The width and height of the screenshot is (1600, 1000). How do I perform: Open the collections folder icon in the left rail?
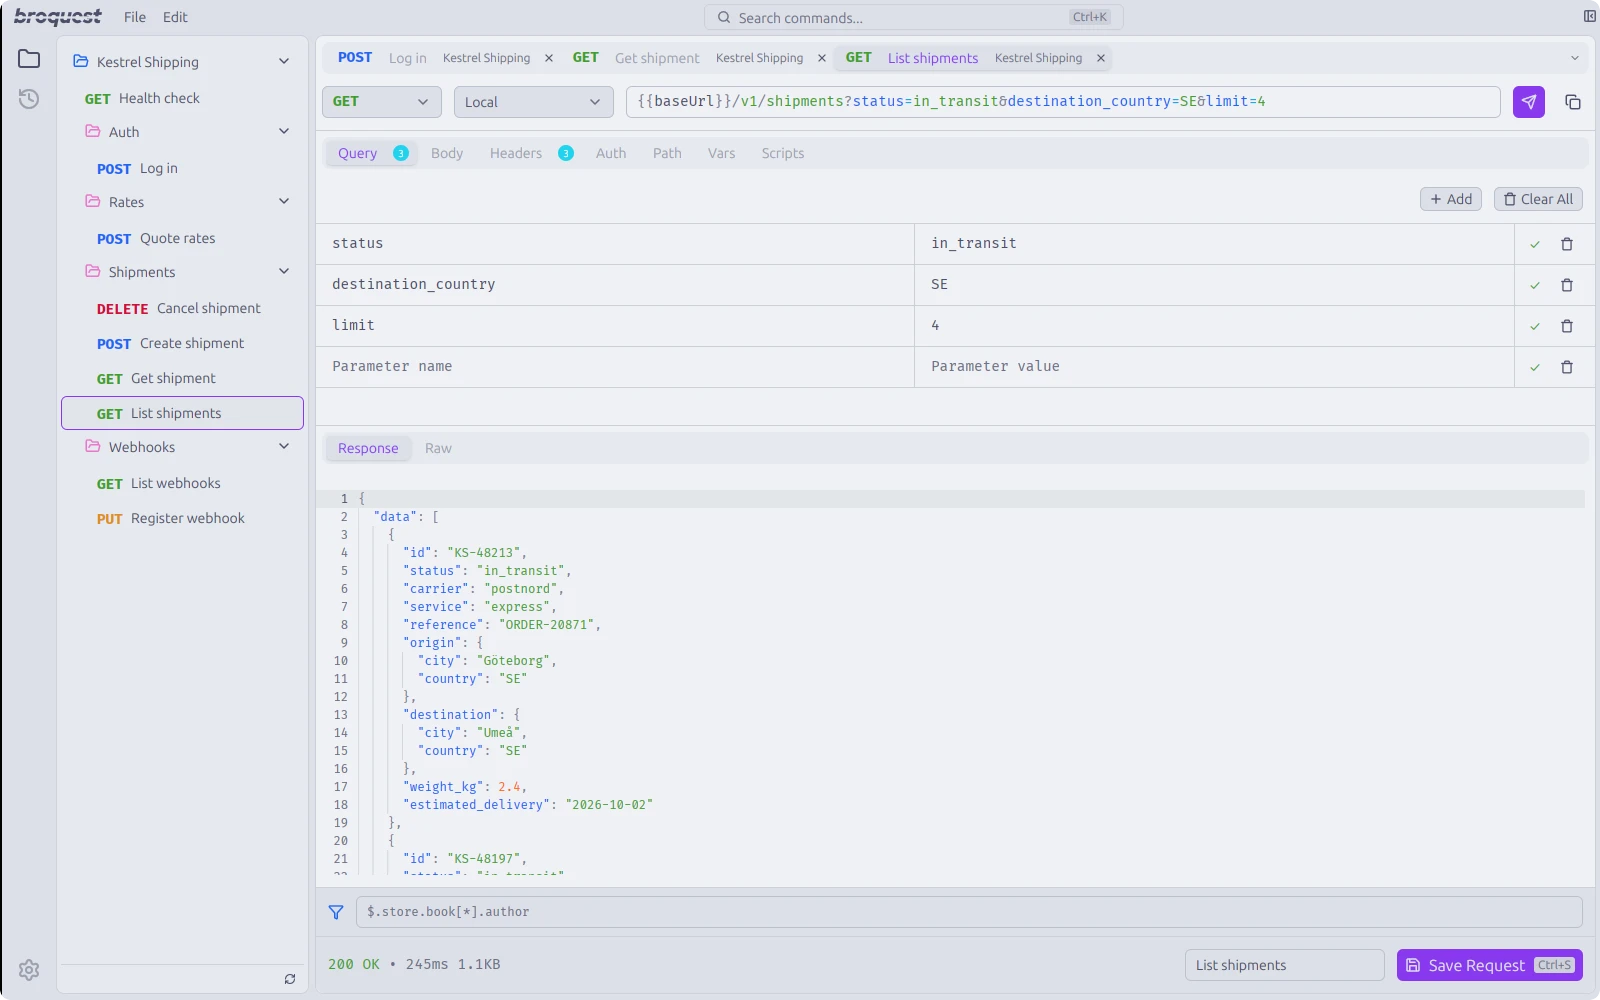(x=29, y=59)
